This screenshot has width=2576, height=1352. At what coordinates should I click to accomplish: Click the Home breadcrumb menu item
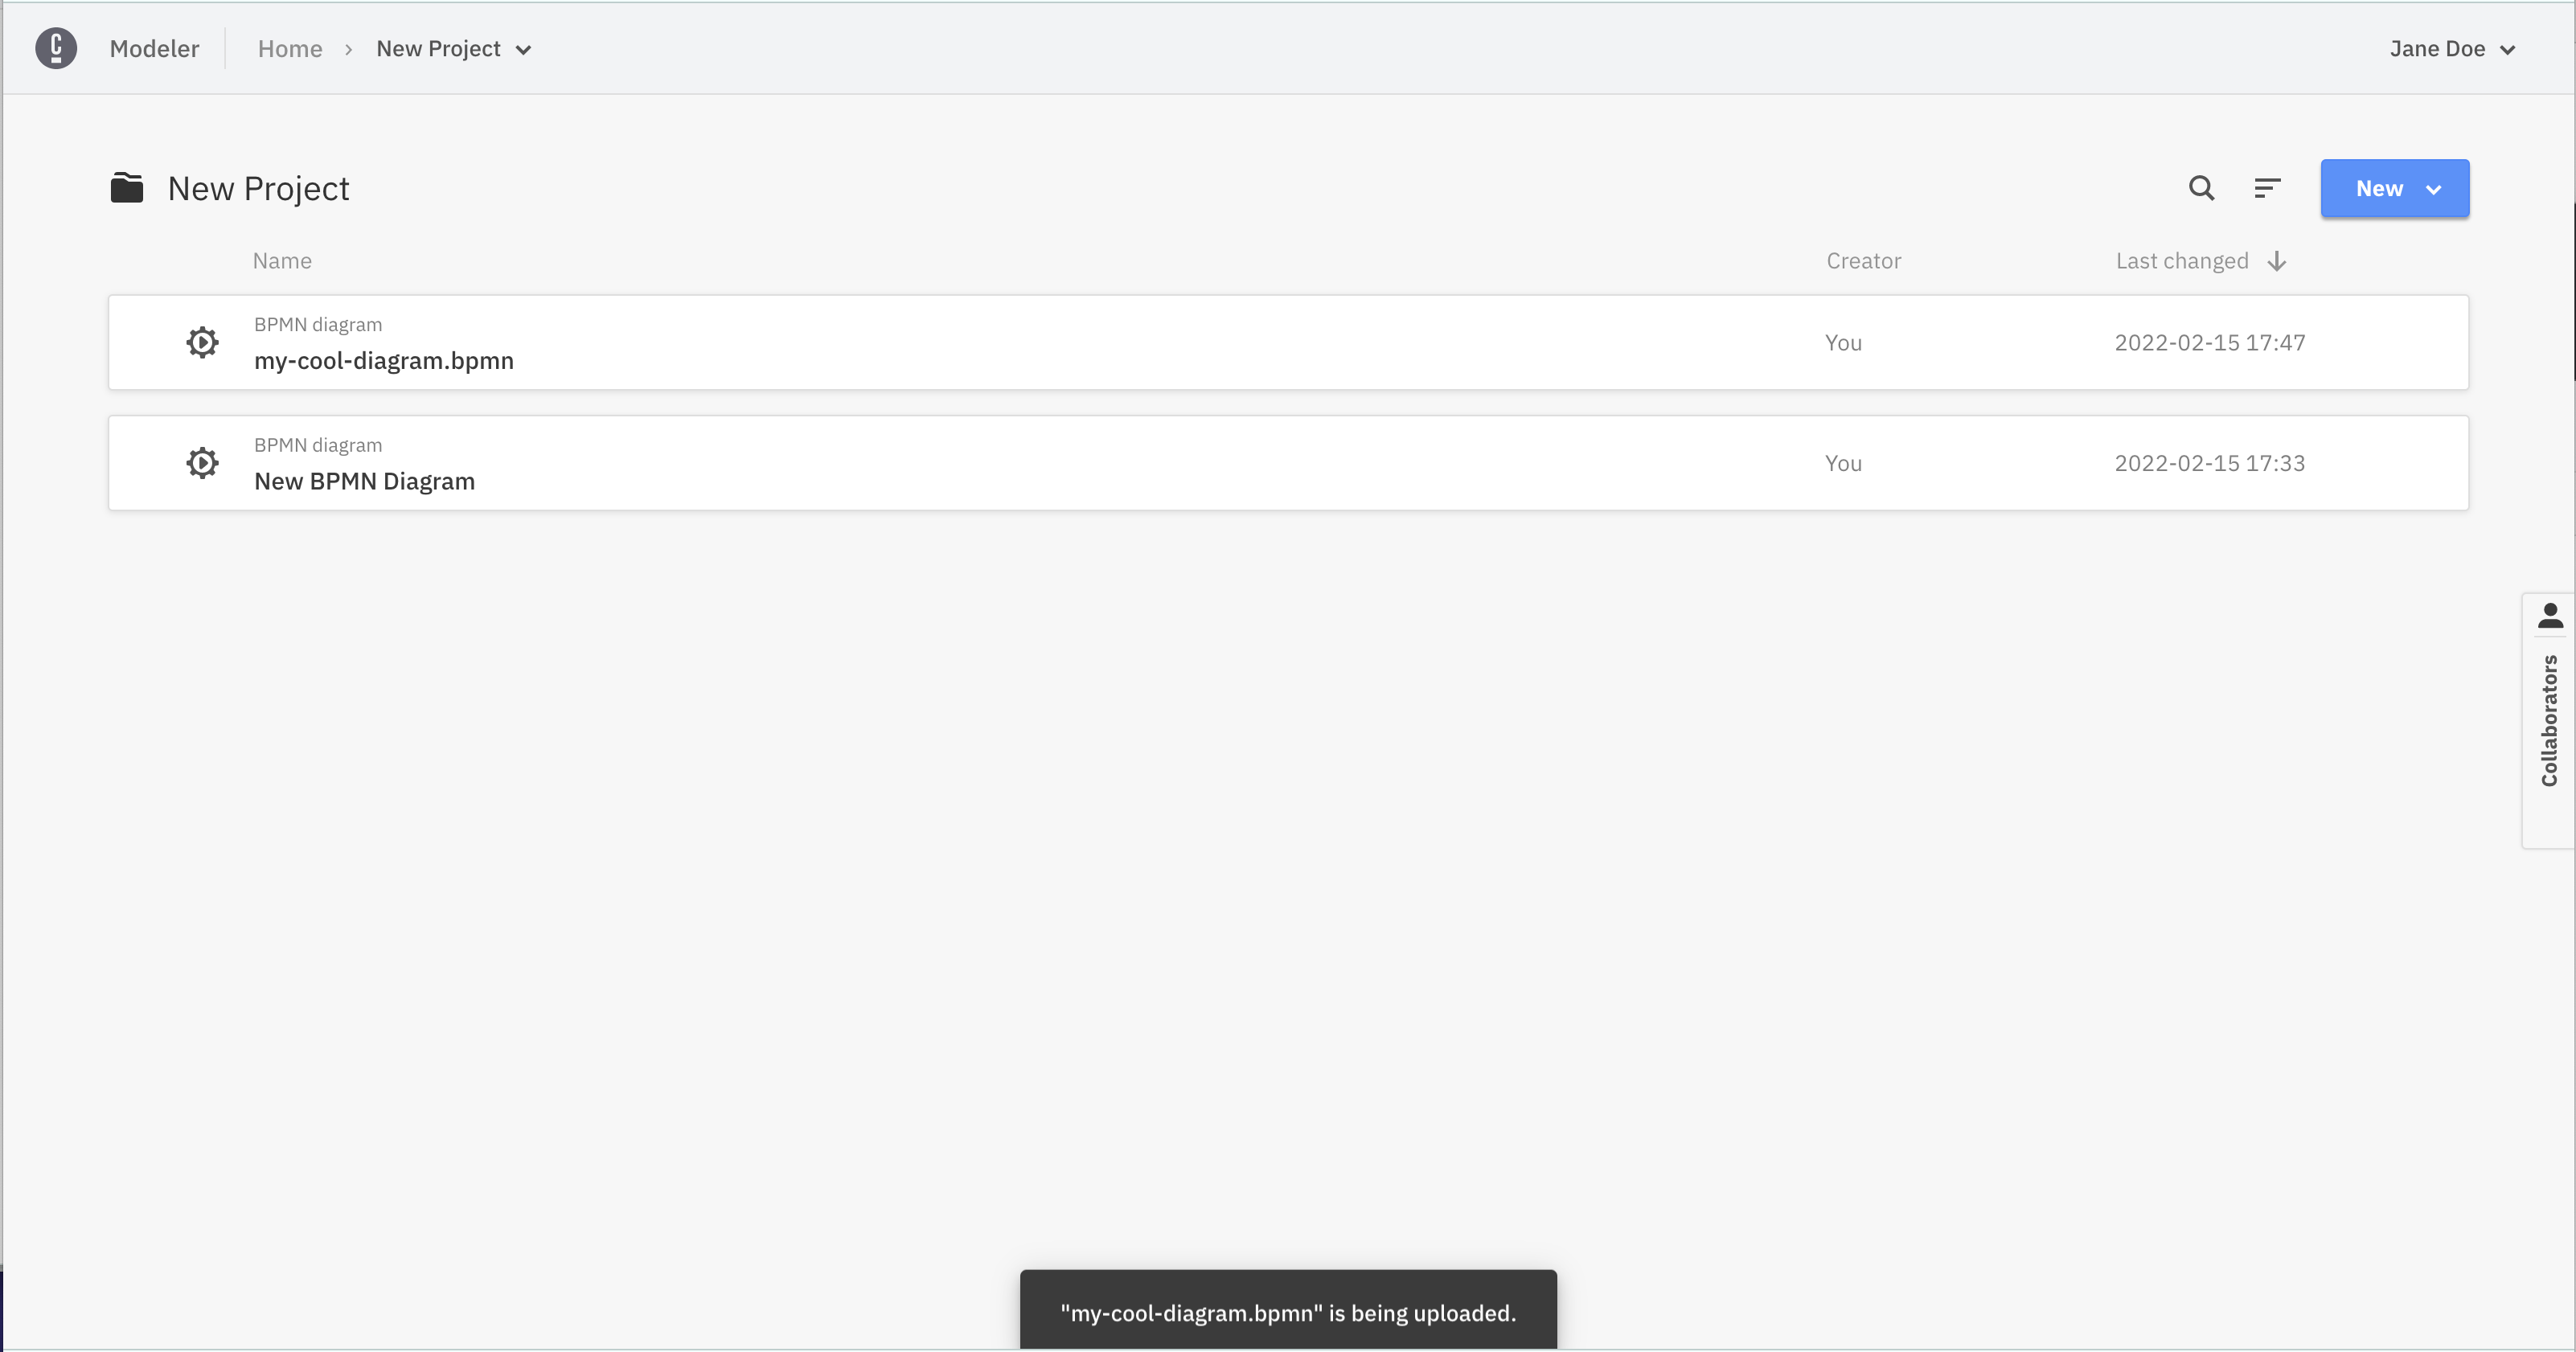coord(289,47)
